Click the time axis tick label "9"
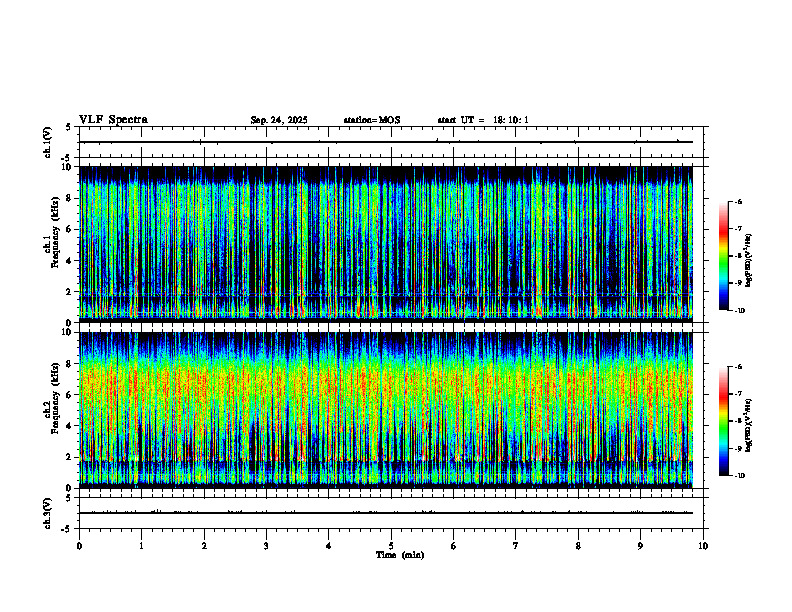 tap(640, 546)
